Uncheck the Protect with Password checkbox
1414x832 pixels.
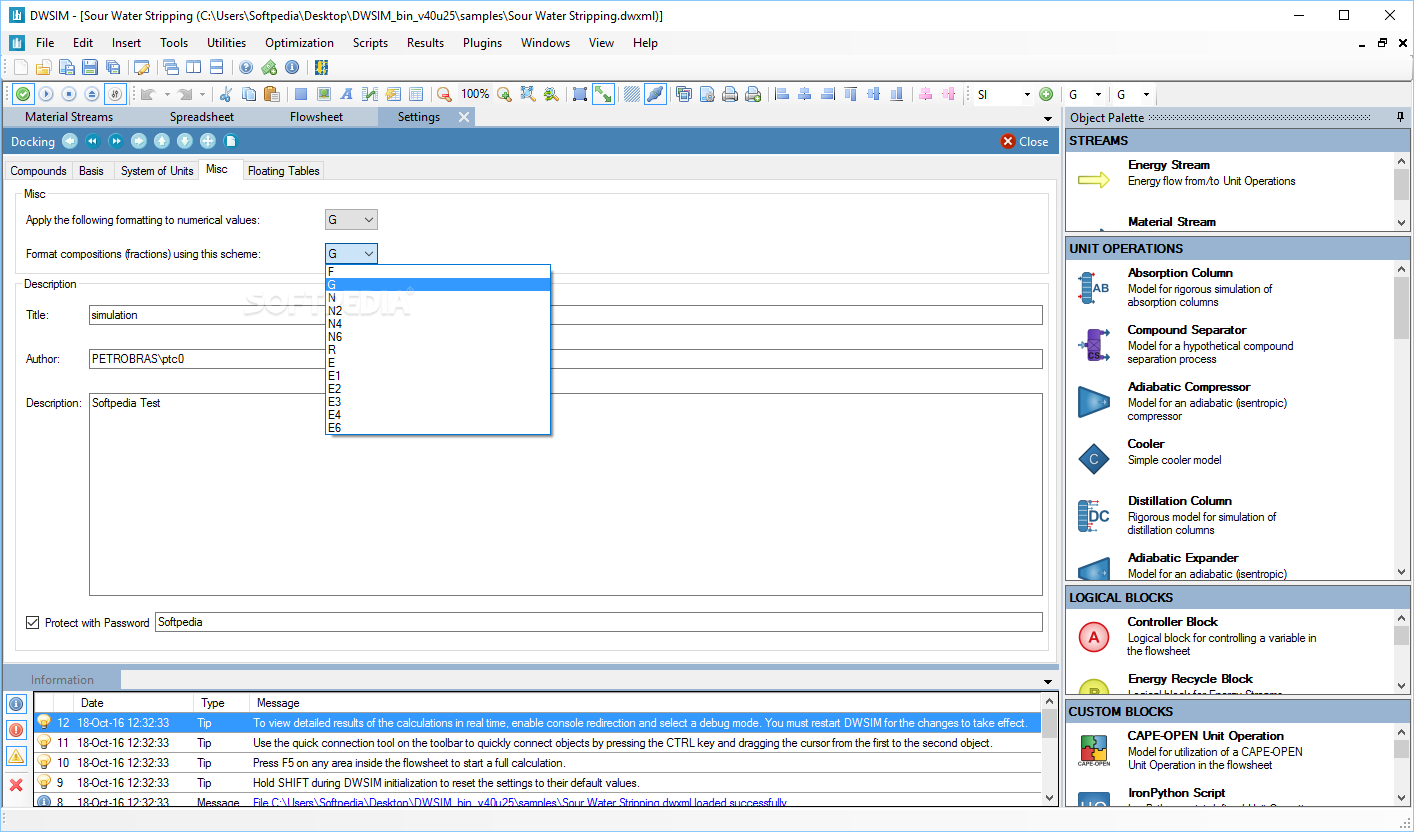tap(33, 622)
